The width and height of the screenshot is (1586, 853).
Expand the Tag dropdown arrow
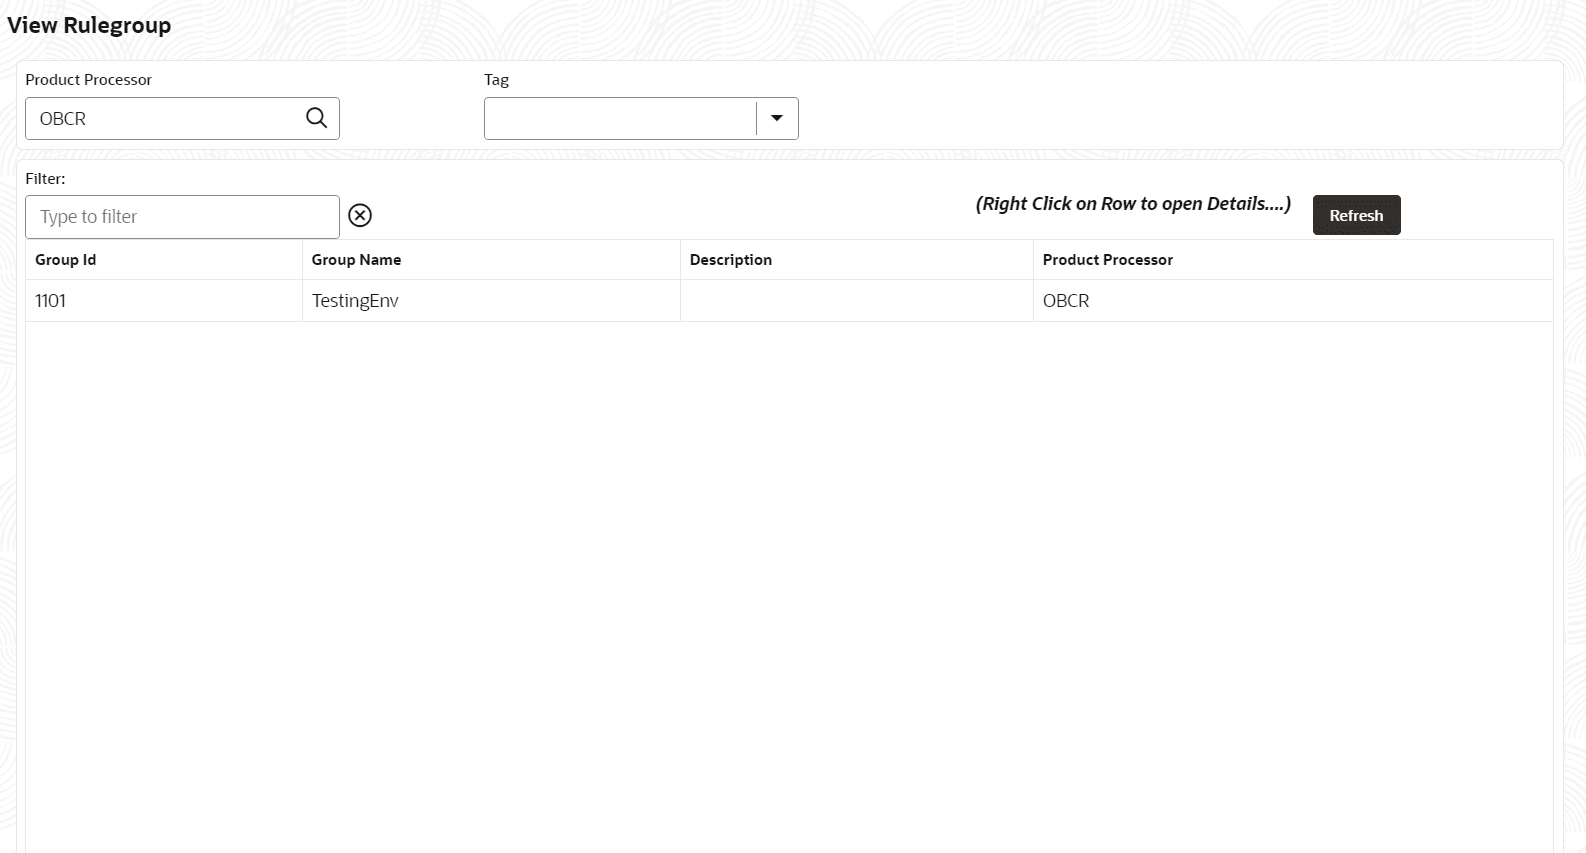(777, 118)
